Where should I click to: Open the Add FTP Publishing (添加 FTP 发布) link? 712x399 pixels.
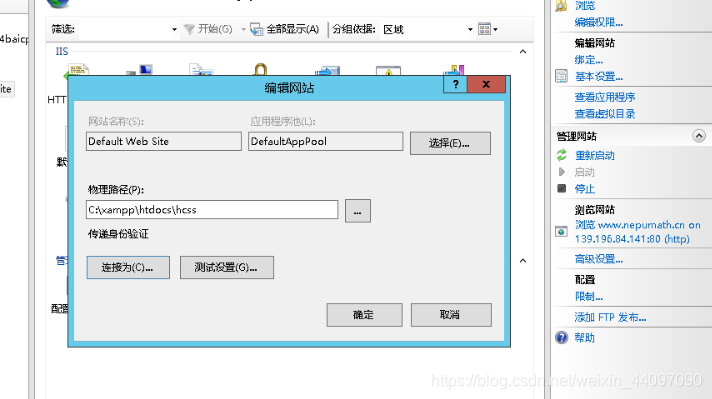[x=610, y=317]
